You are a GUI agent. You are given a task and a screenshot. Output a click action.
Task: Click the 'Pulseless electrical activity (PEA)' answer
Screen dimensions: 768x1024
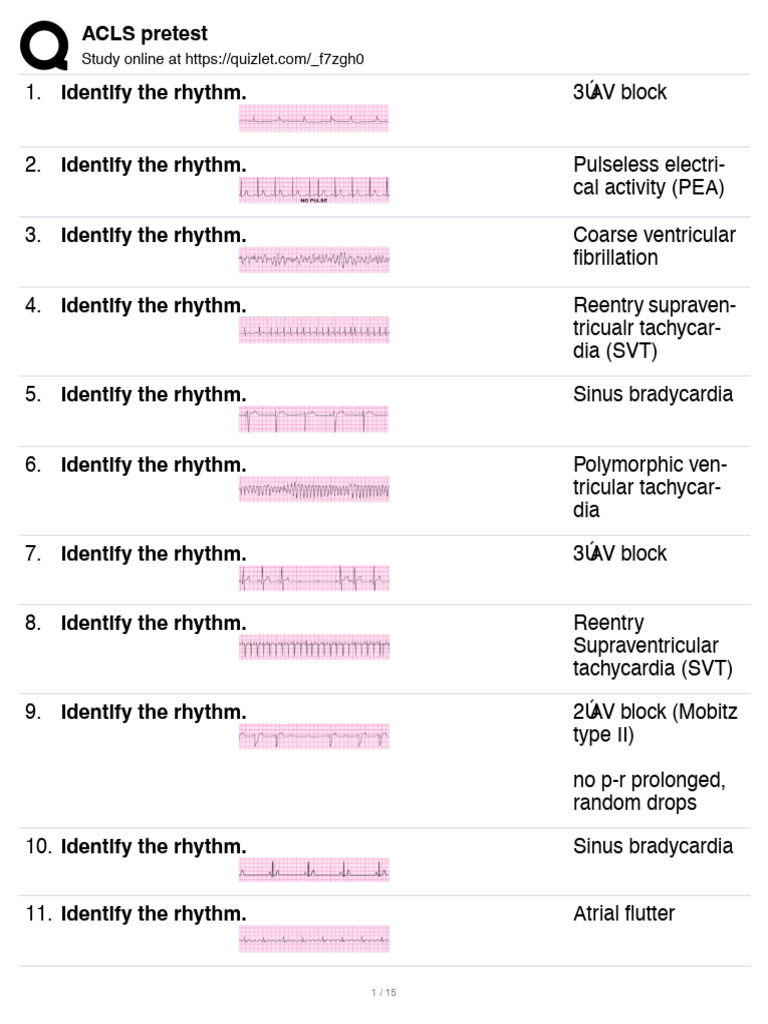pos(649,176)
